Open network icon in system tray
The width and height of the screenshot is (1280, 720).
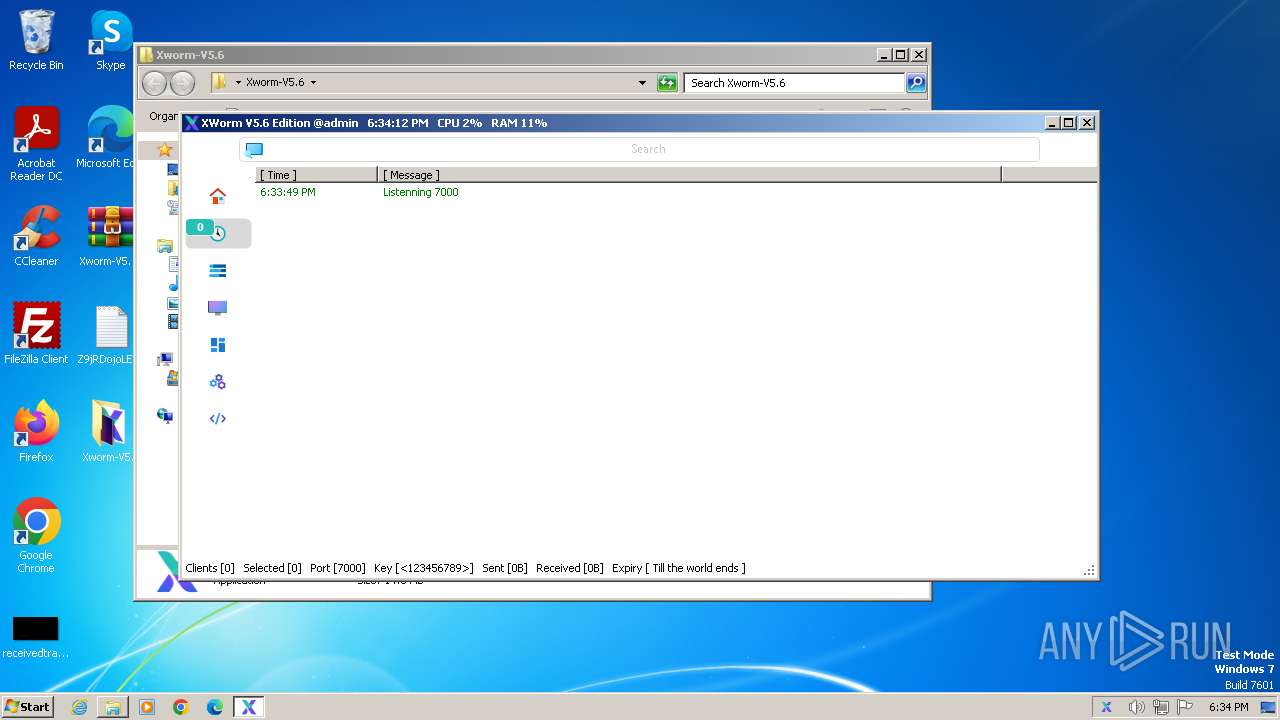click(x=1161, y=707)
